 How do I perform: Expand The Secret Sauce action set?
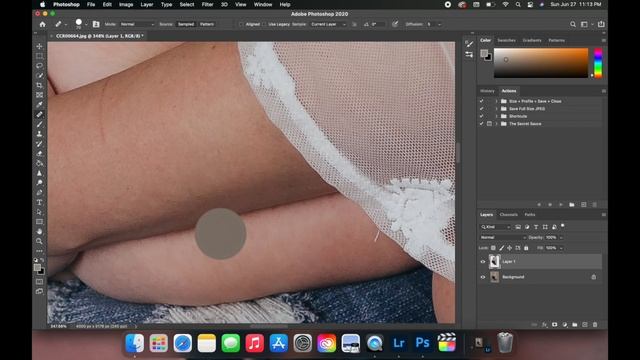(x=497, y=124)
